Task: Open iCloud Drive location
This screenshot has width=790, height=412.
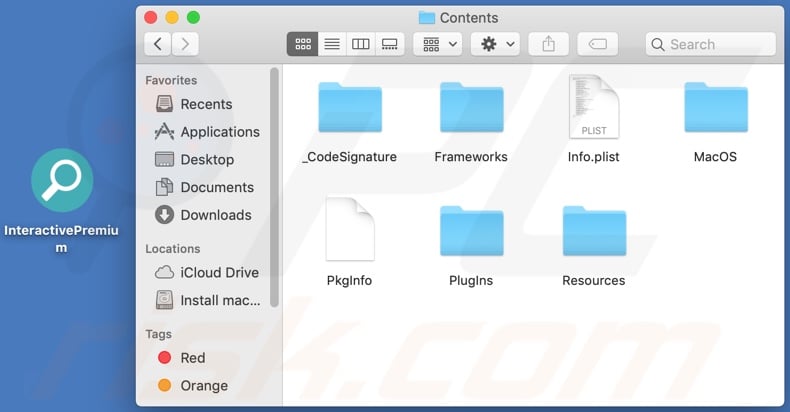Action: [207, 272]
